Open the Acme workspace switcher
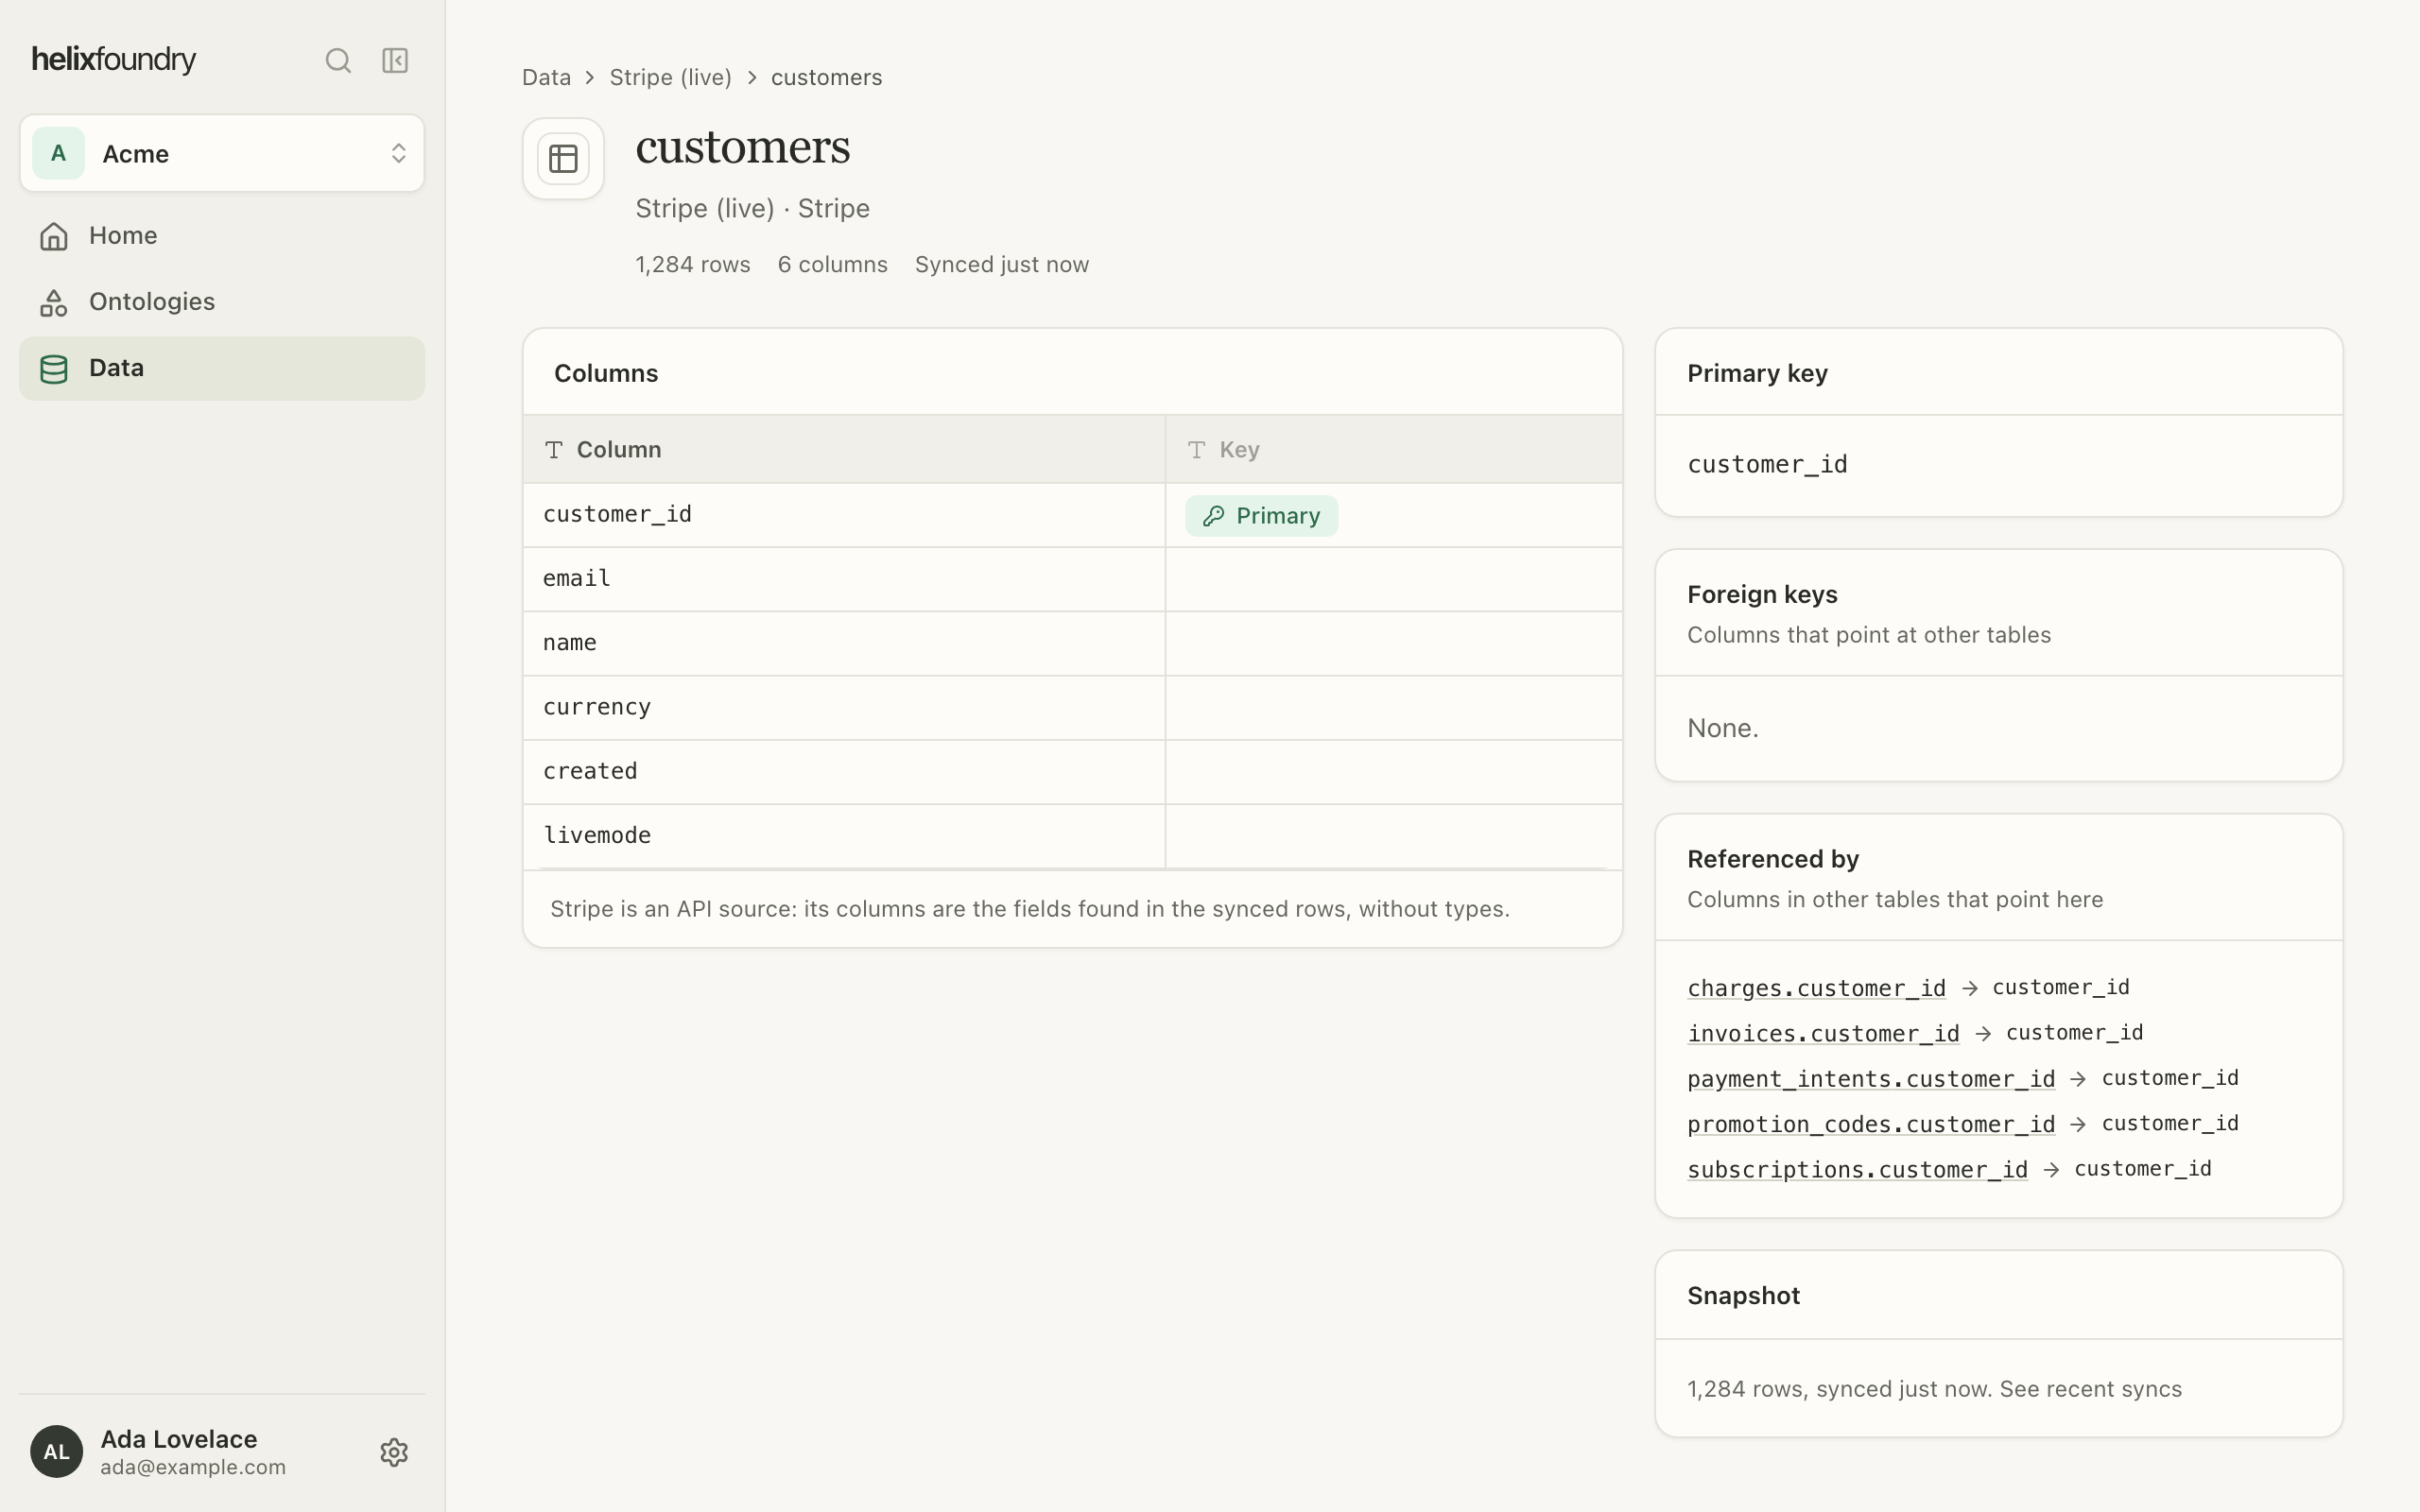Viewport: 2420px width, 1512px height. (x=222, y=153)
